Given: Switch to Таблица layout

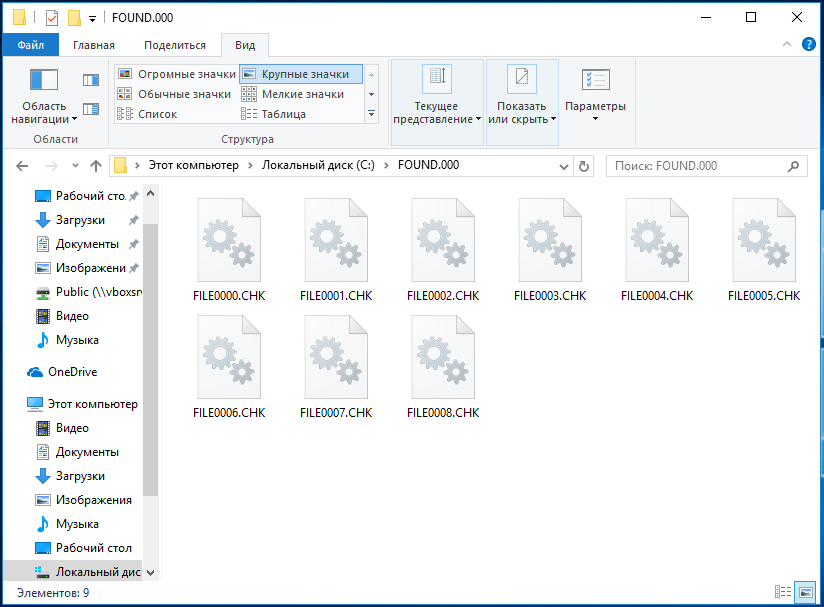Looking at the screenshot, I should (x=273, y=114).
